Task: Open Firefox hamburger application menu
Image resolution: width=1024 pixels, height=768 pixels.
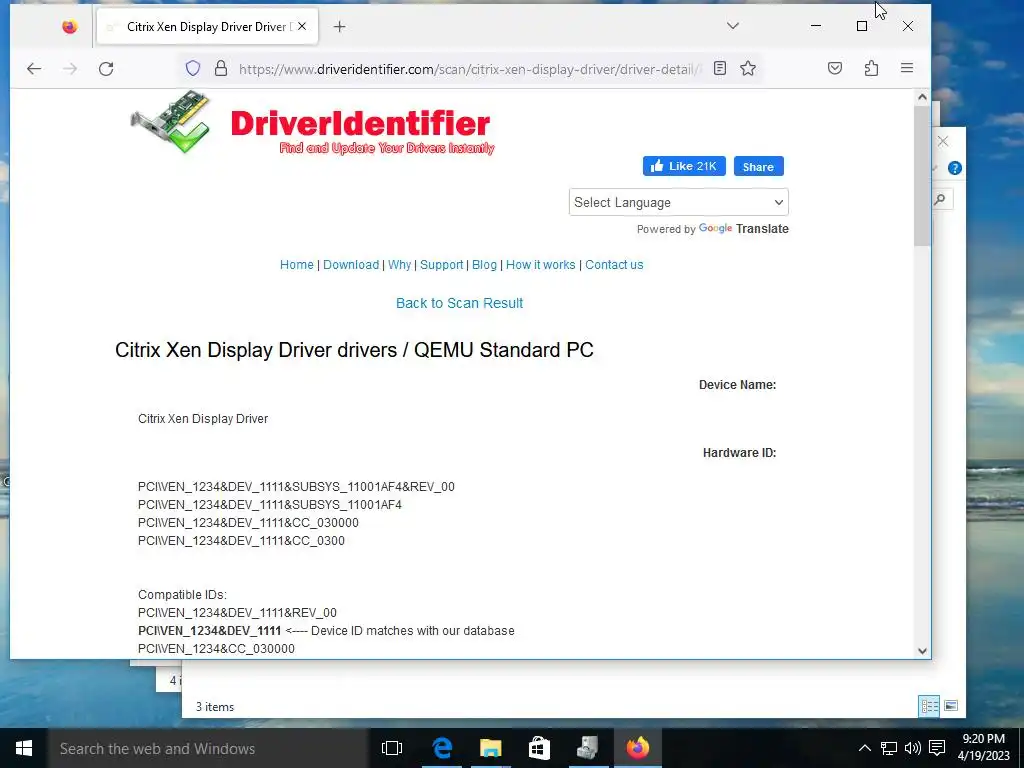Action: tap(906, 68)
